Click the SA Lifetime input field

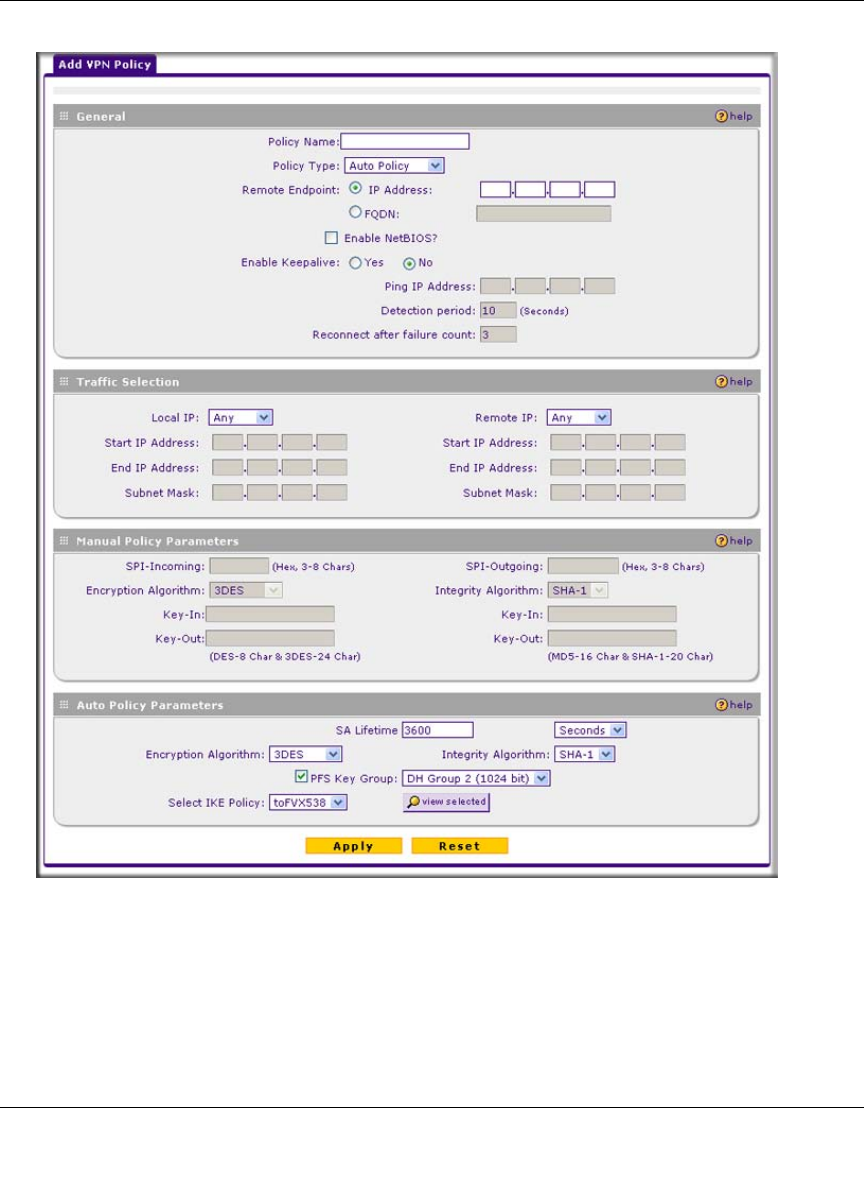coord(437,730)
